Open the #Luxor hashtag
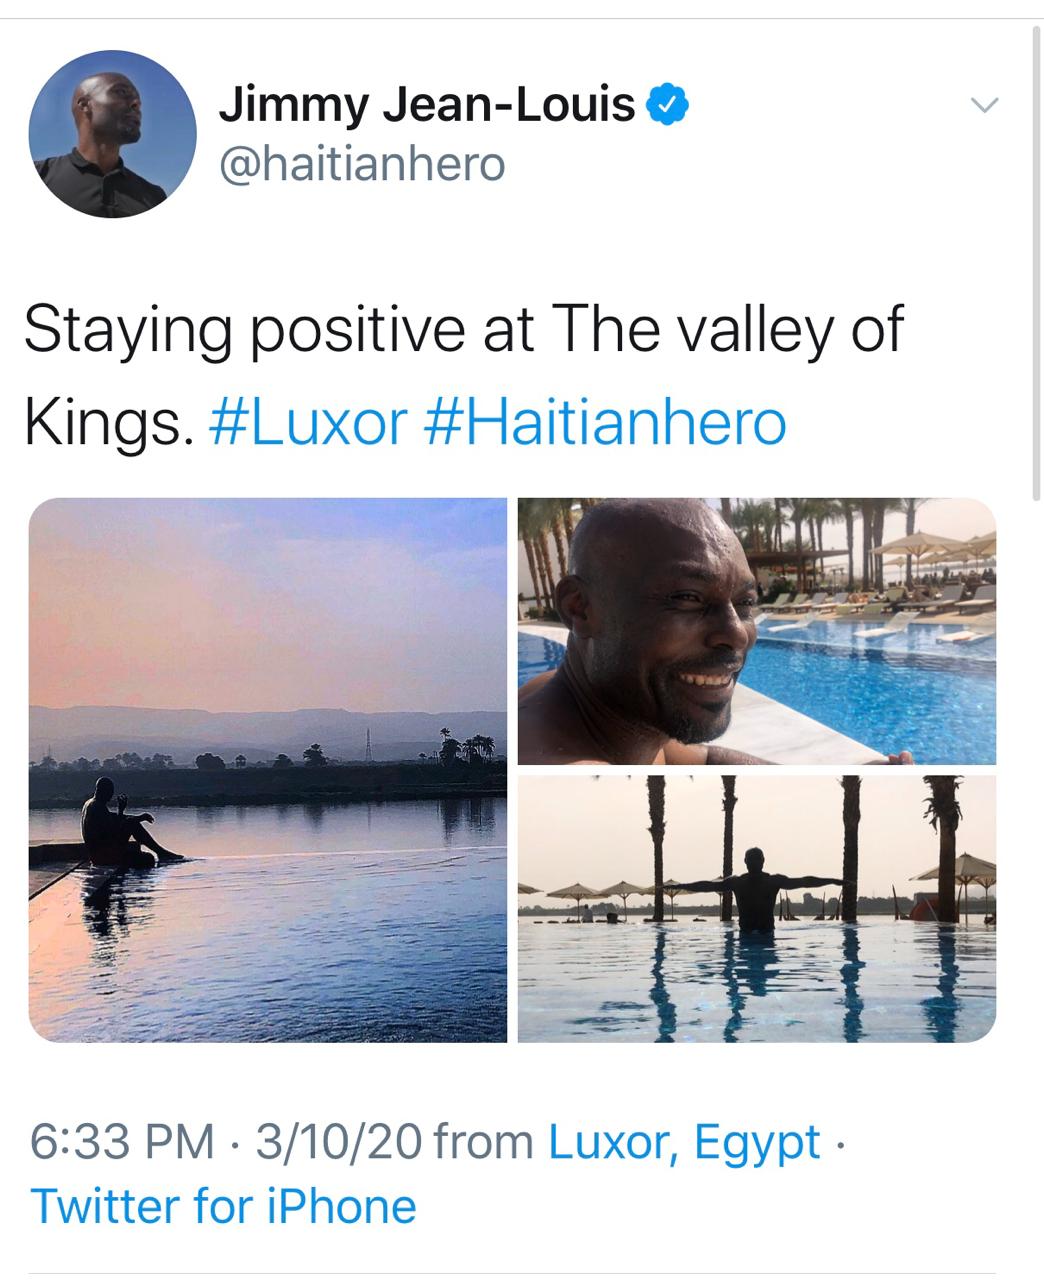The width and height of the screenshot is (1044, 1280). [308, 422]
